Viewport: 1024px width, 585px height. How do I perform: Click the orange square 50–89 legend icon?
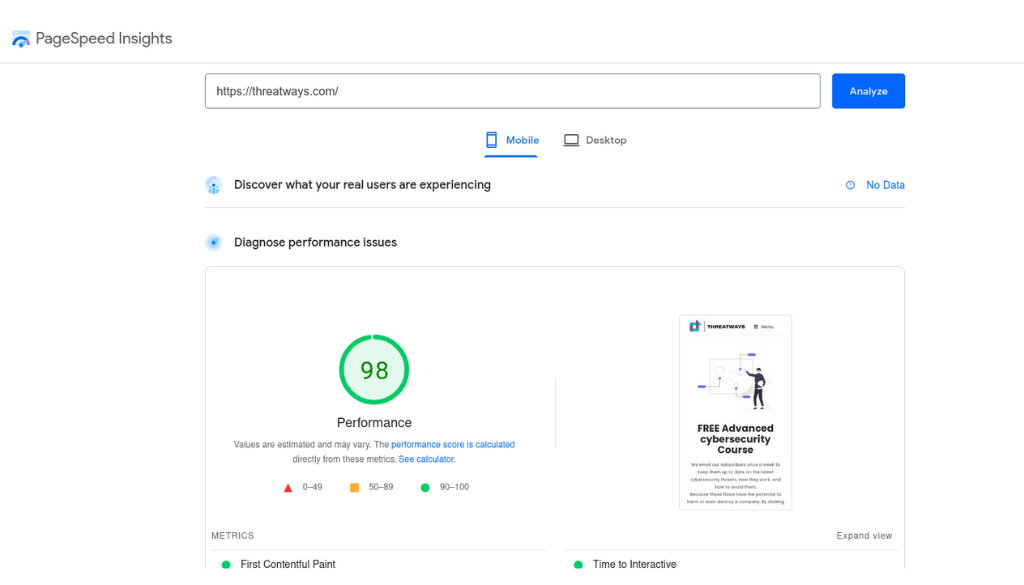[355, 488]
